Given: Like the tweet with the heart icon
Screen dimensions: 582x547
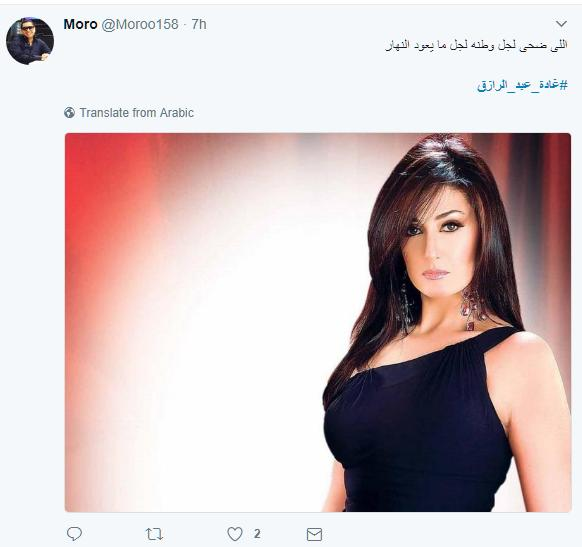Looking at the screenshot, I should click(x=235, y=534).
